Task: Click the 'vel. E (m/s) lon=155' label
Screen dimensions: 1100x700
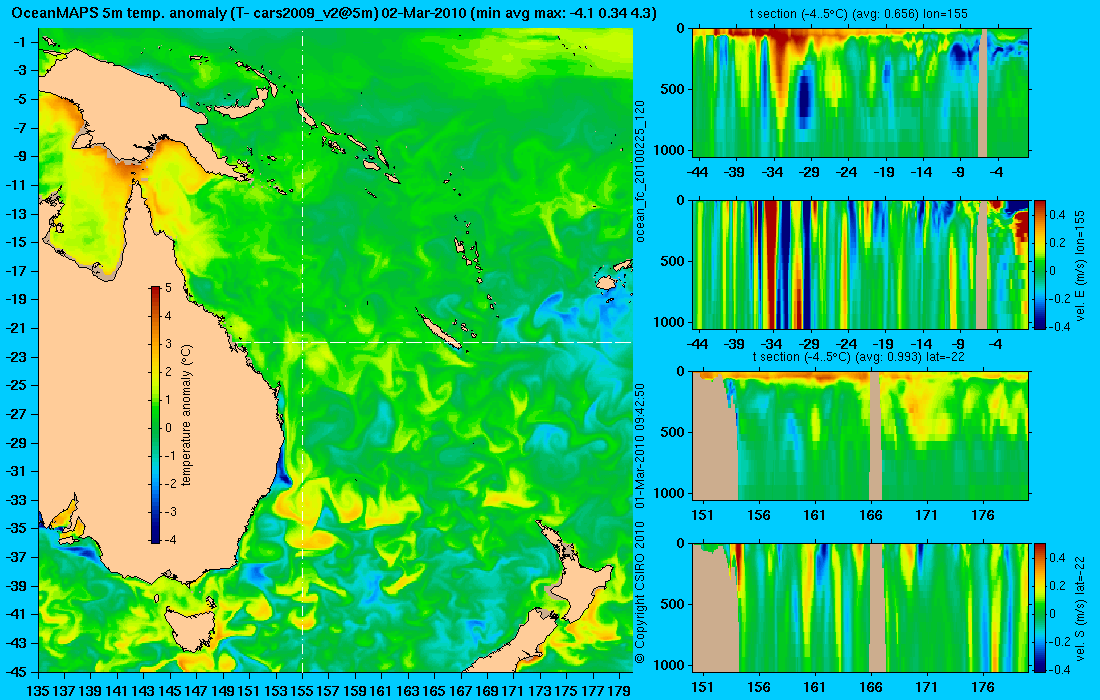Action: coord(1080,265)
